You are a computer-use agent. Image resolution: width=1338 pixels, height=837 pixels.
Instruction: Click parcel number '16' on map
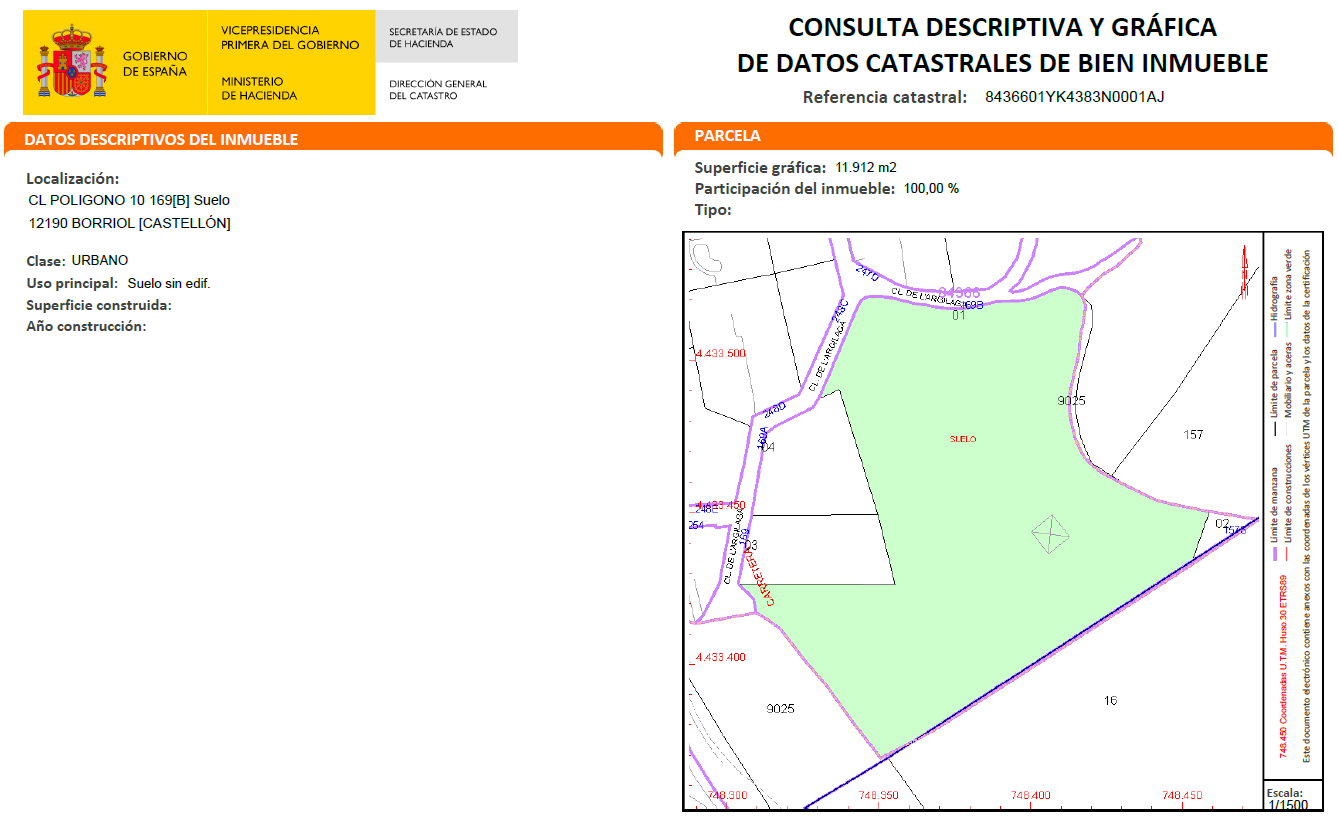(1110, 700)
